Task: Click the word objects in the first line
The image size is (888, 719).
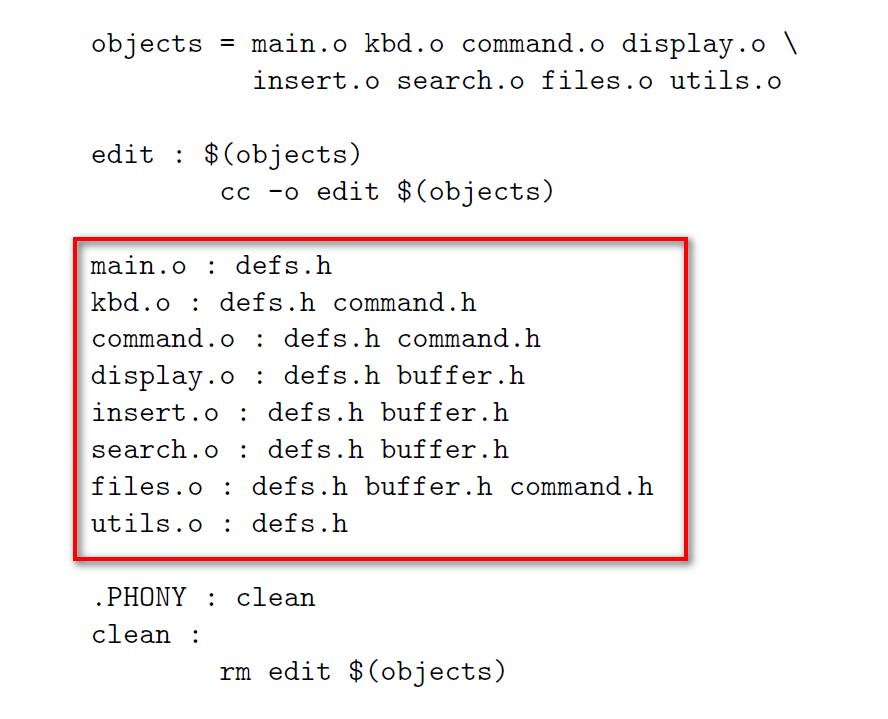Action: (x=147, y=45)
